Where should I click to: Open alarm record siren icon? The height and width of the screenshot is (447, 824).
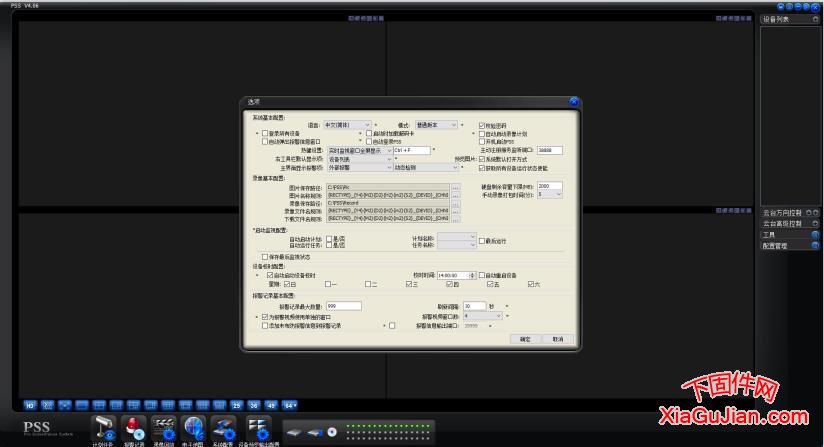click(x=133, y=429)
